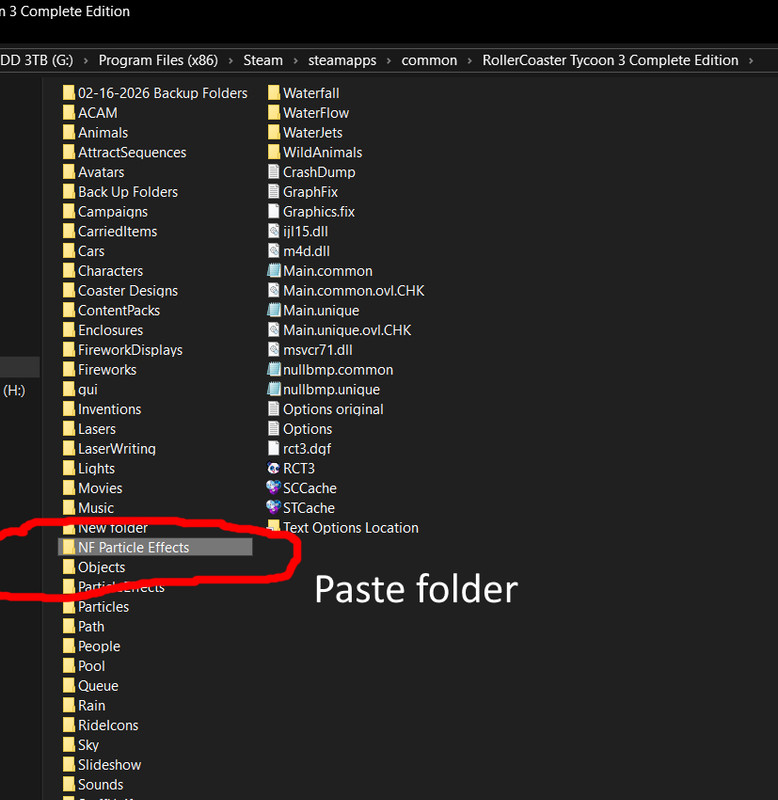778x800 pixels.
Task: Click the rct3.dgf file icon
Action: [x=274, y=448]
